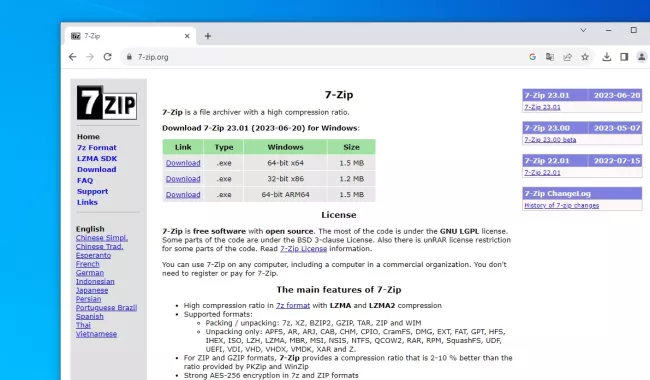This screenshot has height=380, width=650.
Task: Switch language to Chinese Trad.
Action: tap(99, 247)
